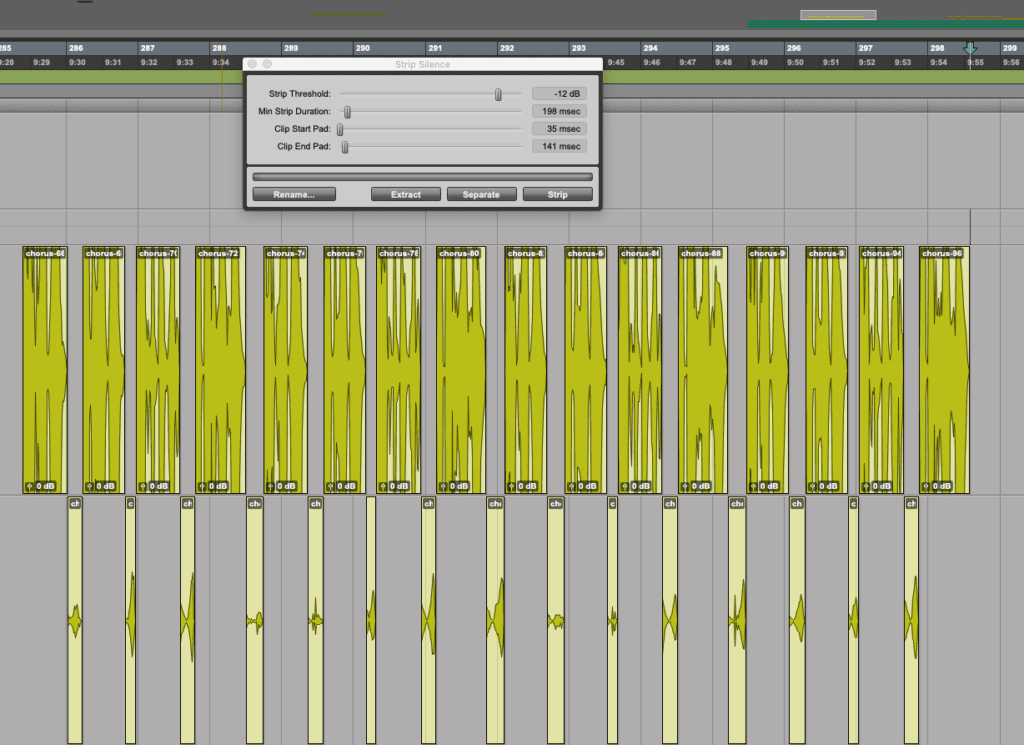Click the Rename... button in Strip Silence
The height and width of the screenshot is (745, 1024).
point(294,195)
